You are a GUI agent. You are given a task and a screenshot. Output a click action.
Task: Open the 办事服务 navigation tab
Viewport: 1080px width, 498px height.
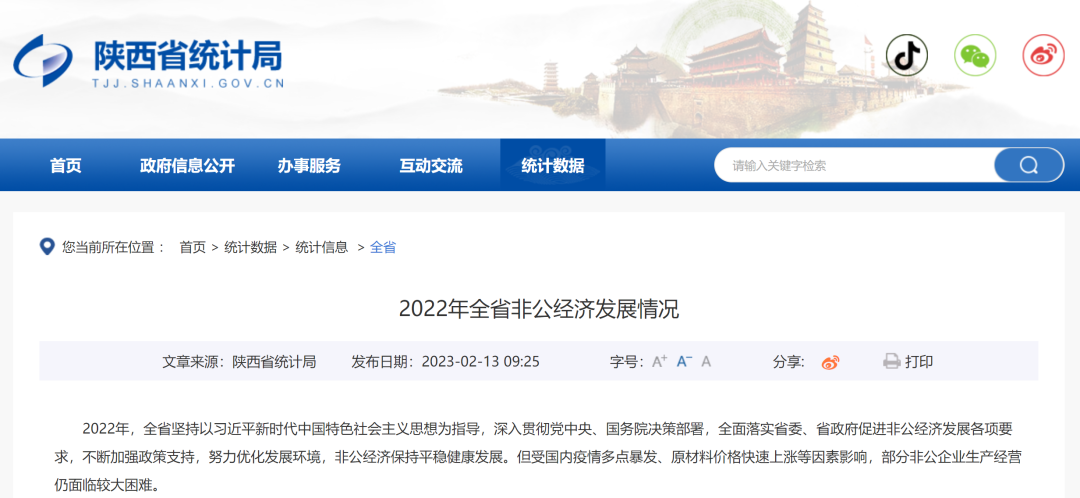[x=309, y=165]
